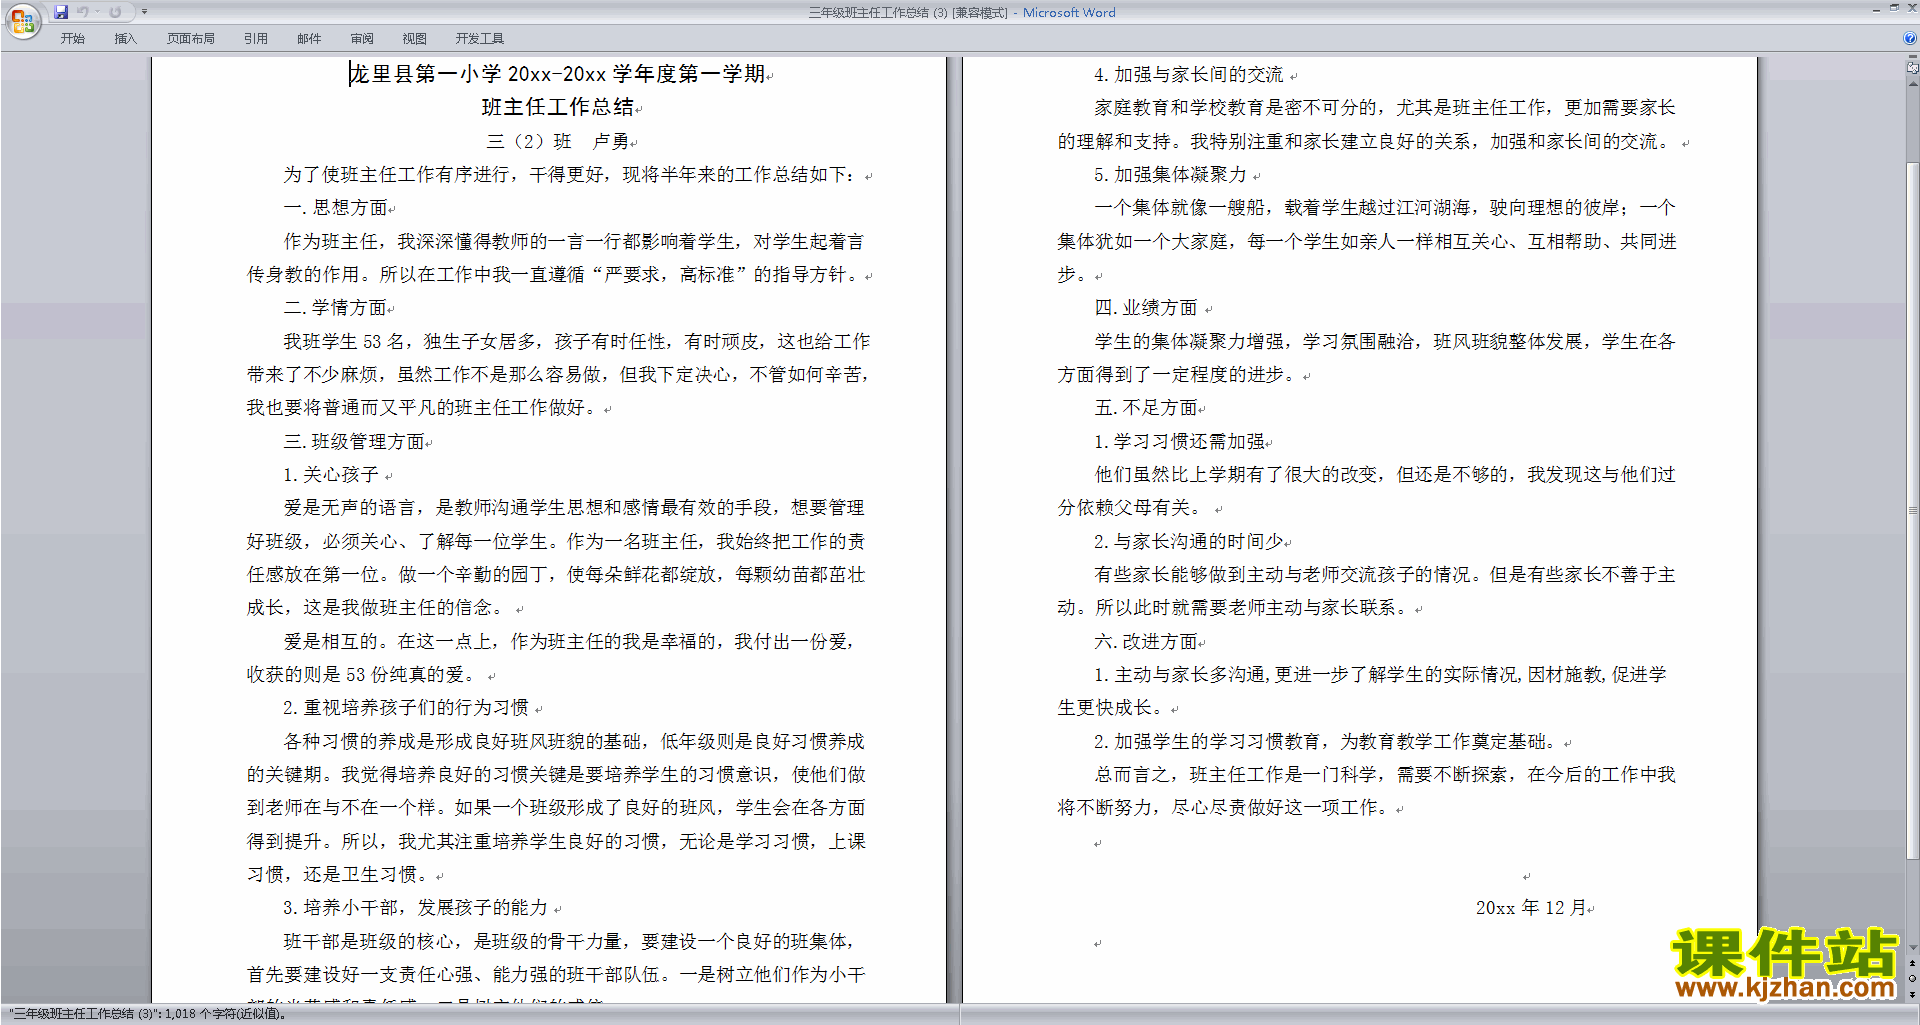
Task: Switch to the 插入 ribbon tab
Action: pyautogui.click(x=125, y=39)
